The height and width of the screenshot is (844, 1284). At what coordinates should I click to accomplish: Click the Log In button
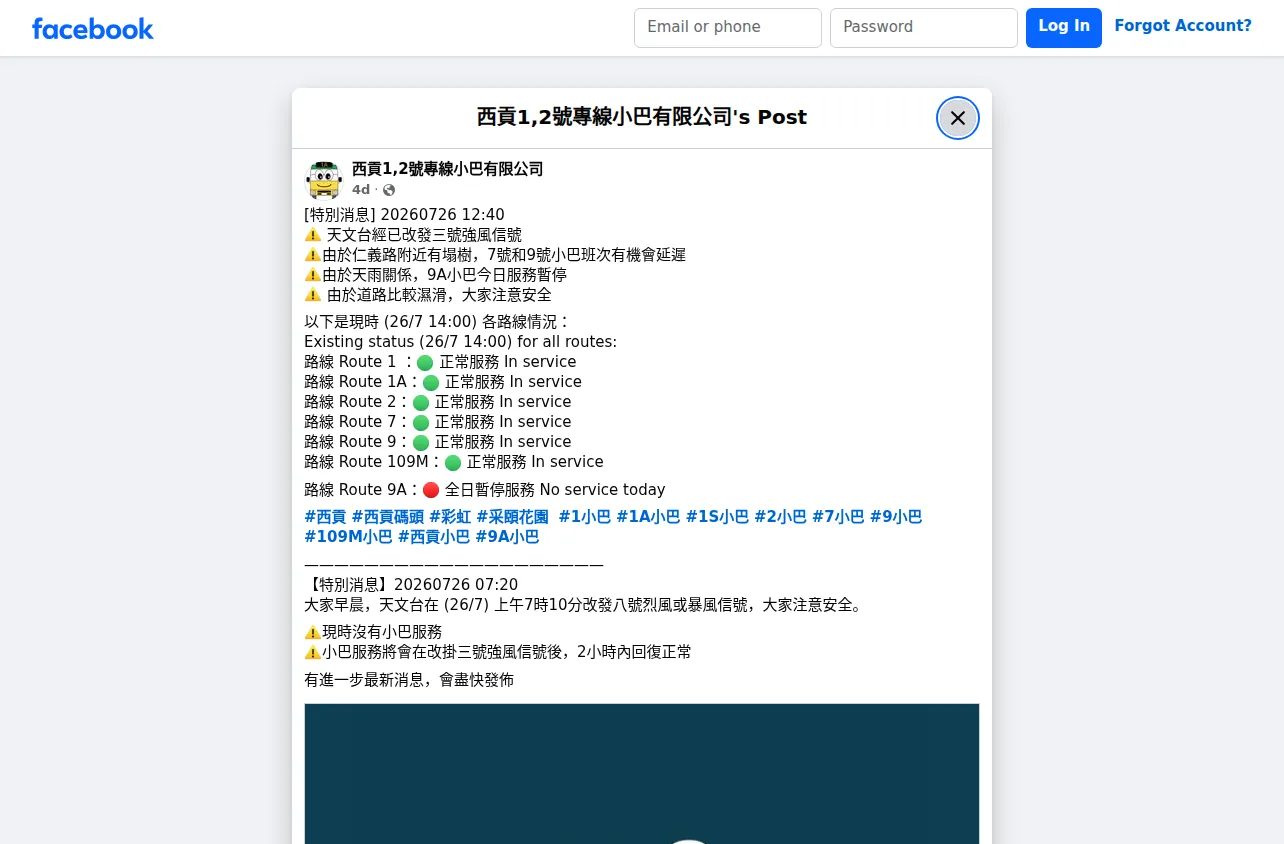(1064, 28)
